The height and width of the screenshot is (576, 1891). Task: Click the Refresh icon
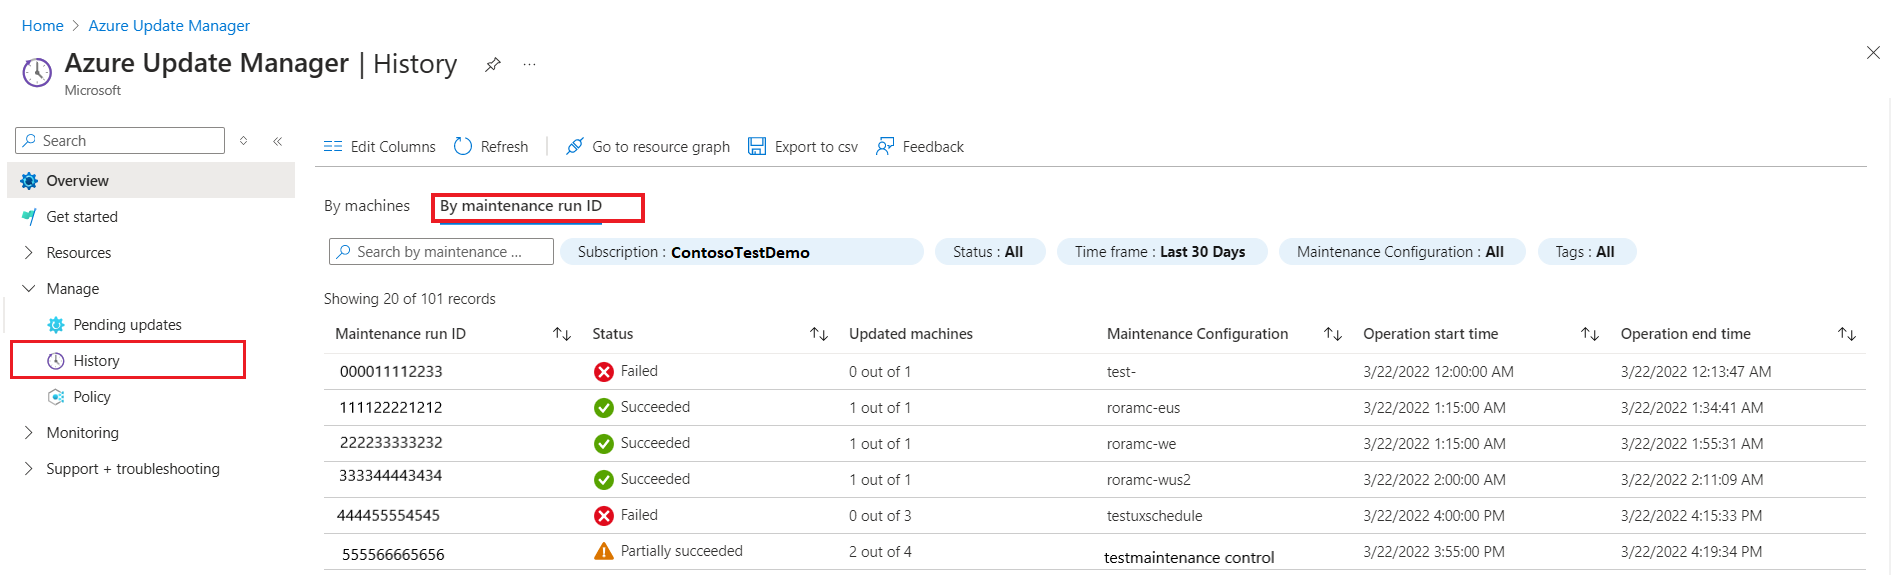coord(463,147)
